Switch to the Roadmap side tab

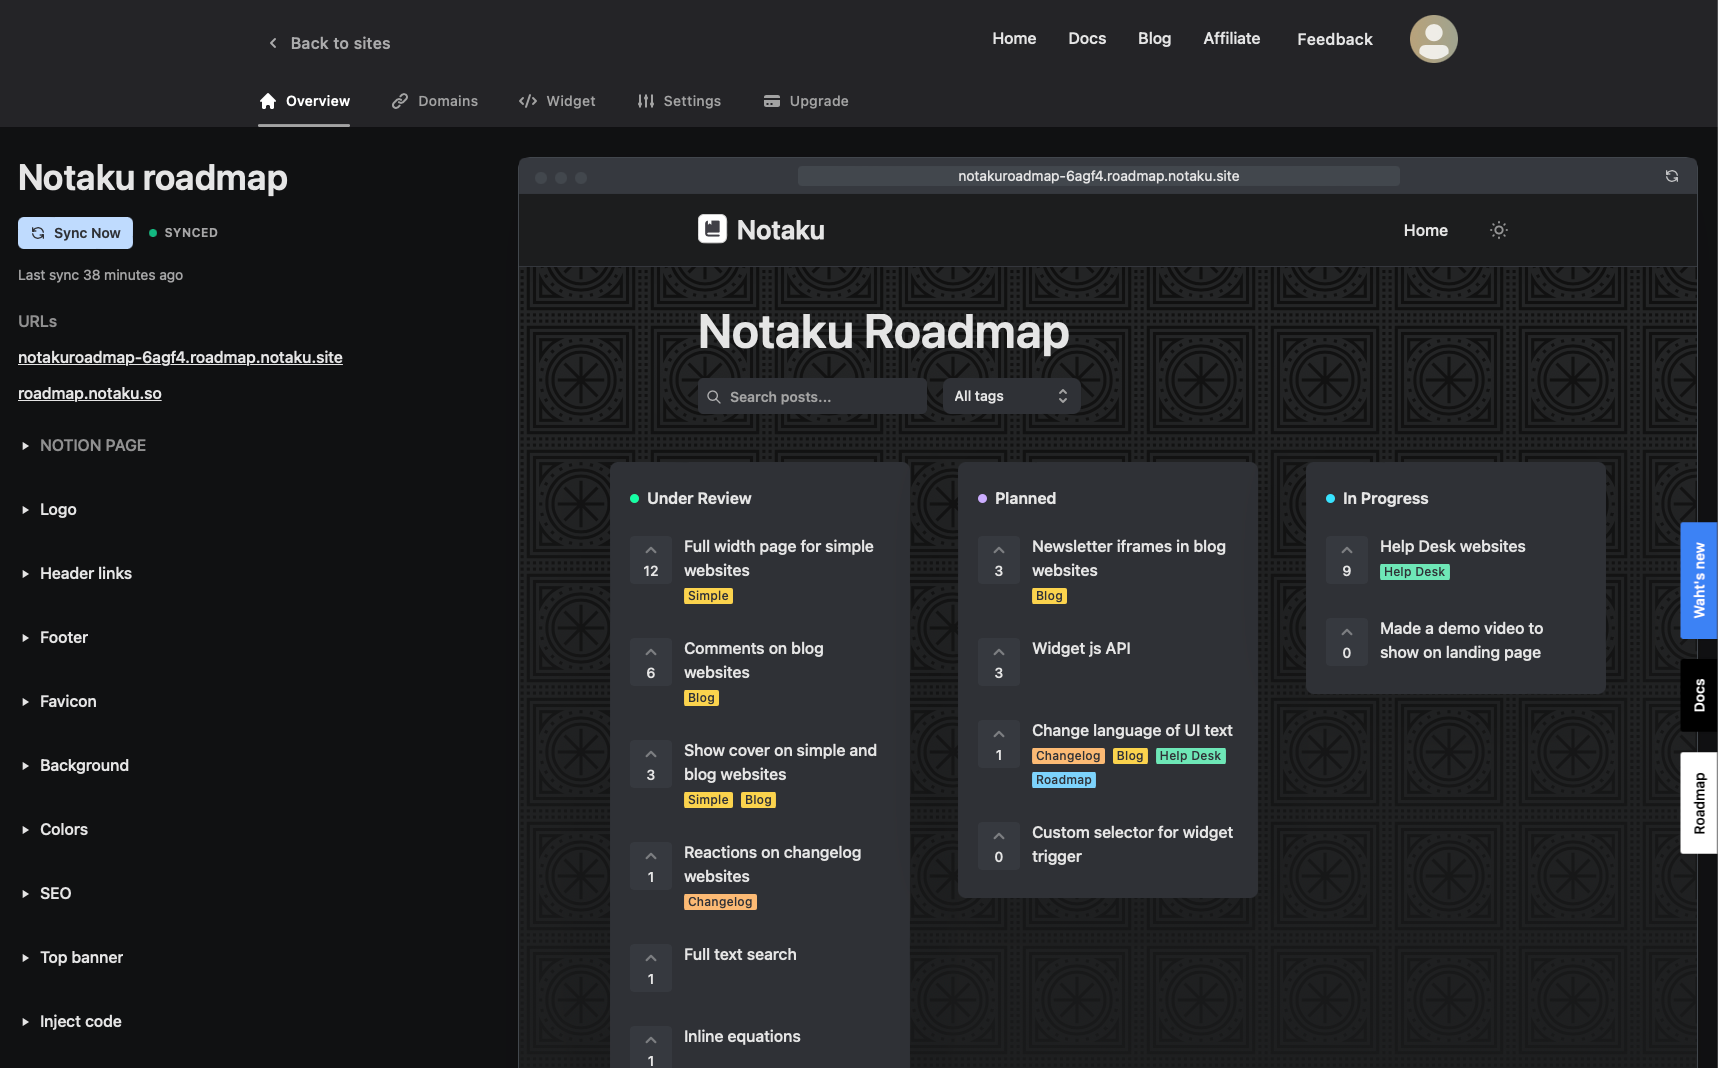[x=1700, y=800]
